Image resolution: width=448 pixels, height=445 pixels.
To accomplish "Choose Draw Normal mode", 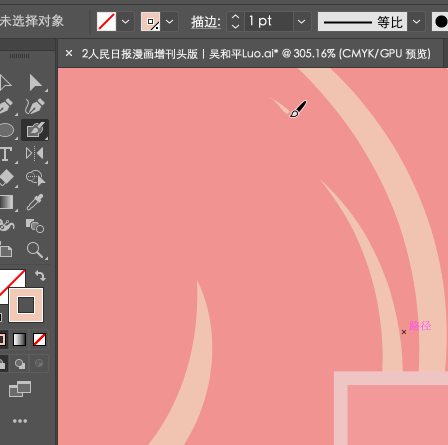I will 3,364.
